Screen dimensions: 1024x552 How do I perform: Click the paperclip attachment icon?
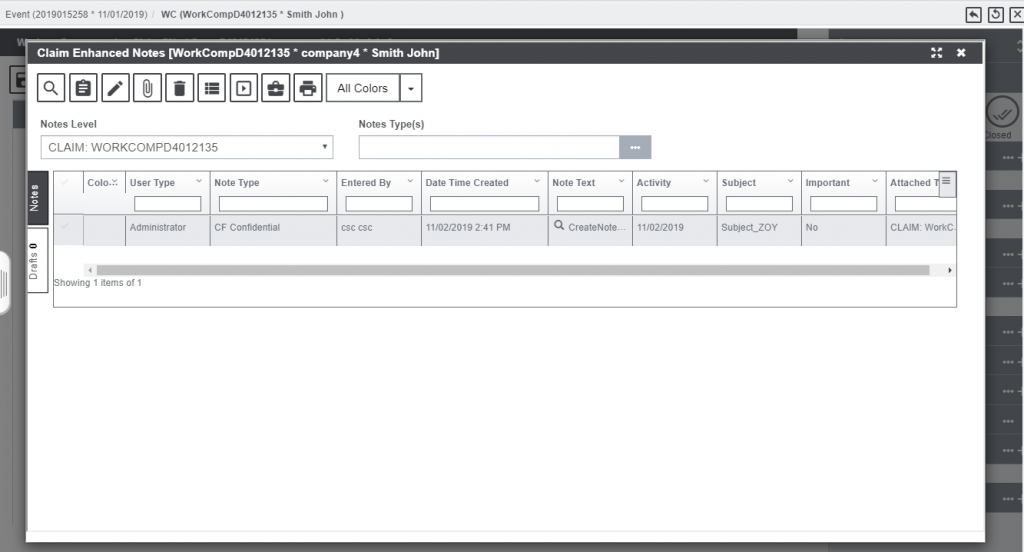(x=147, y=88)
